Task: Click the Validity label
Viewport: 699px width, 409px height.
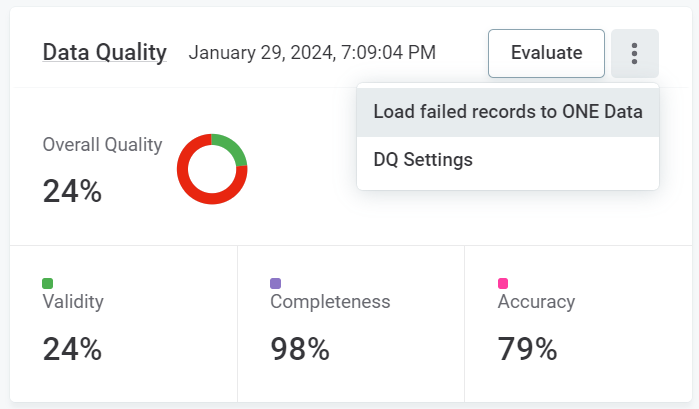Action: [73, 301]
